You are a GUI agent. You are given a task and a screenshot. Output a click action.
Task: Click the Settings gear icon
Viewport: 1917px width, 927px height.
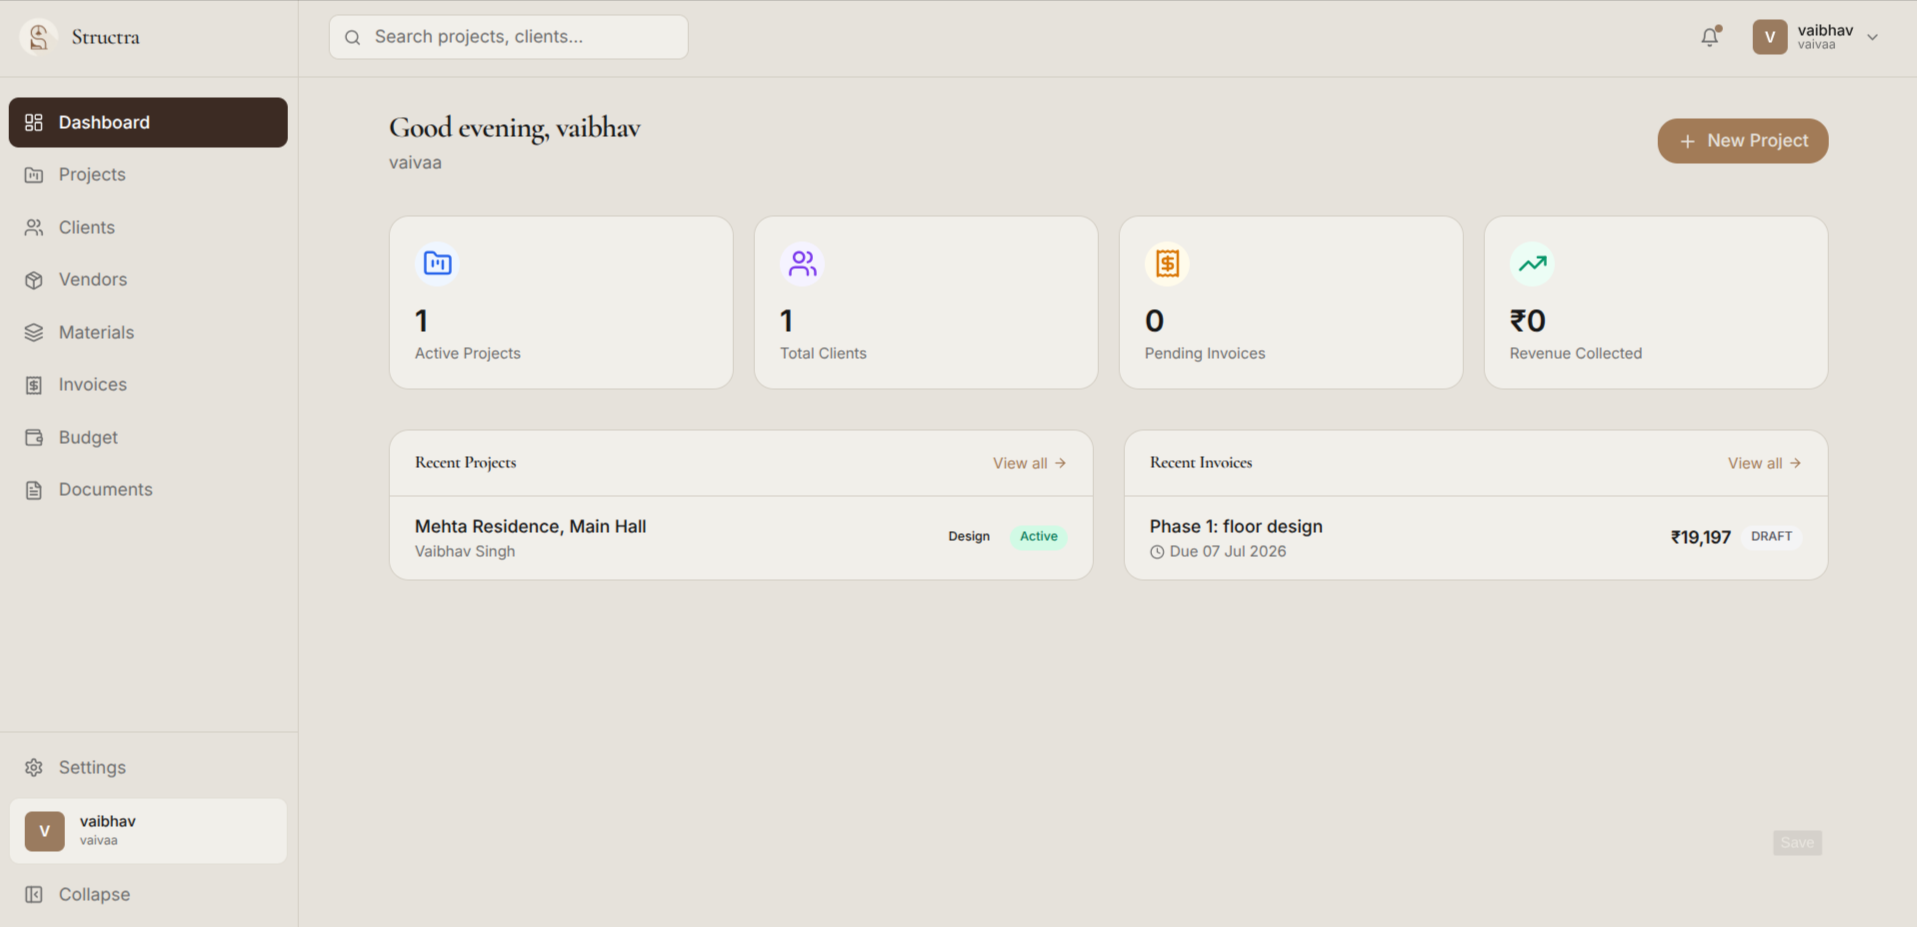34,767
